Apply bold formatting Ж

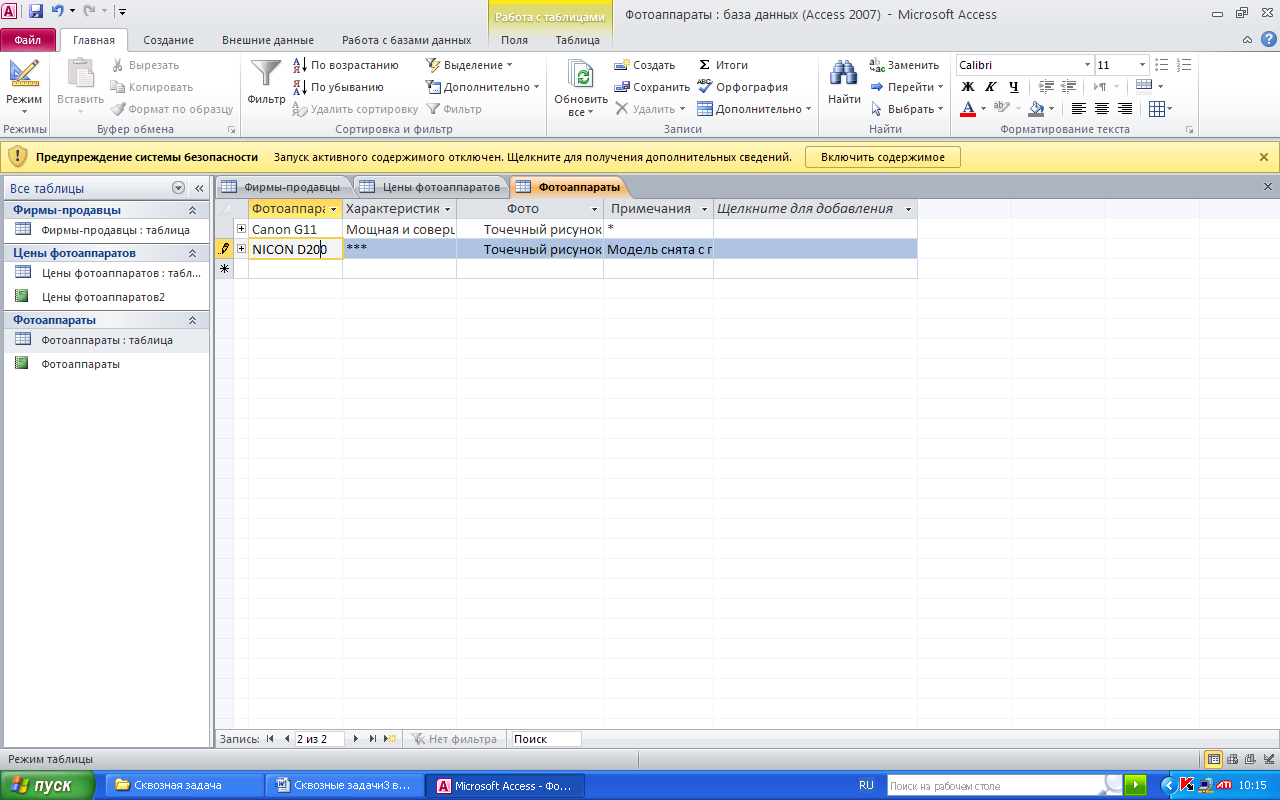(967, 87)
